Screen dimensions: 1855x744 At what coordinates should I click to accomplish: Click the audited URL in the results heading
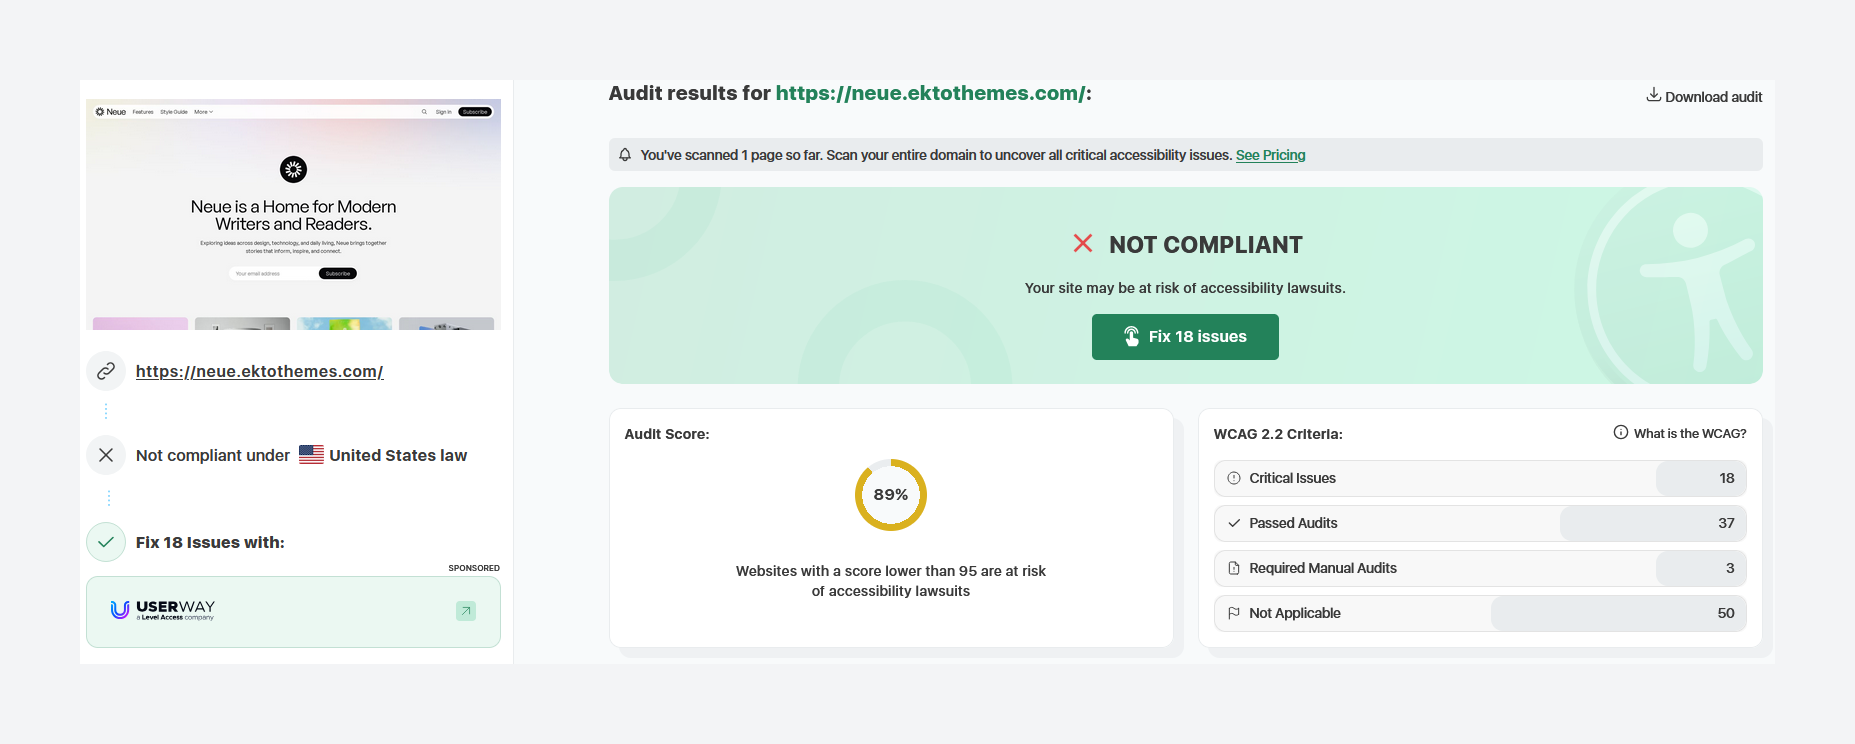coord(930,93)
